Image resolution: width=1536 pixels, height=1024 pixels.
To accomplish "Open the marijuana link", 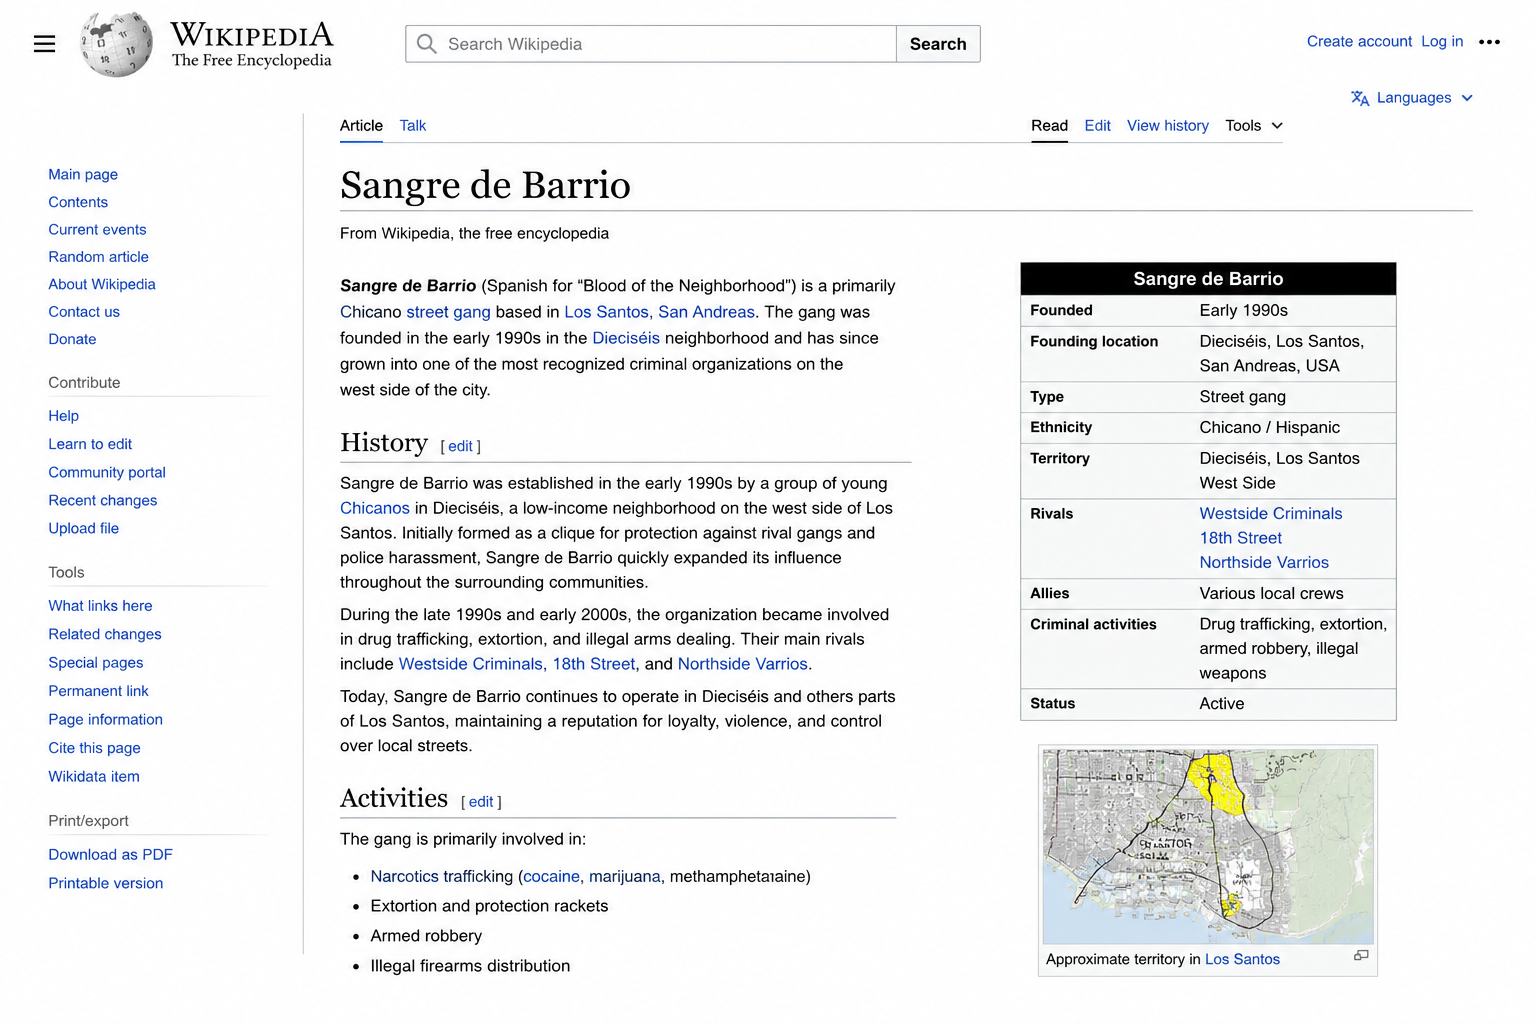I will (x=624, y=877).
